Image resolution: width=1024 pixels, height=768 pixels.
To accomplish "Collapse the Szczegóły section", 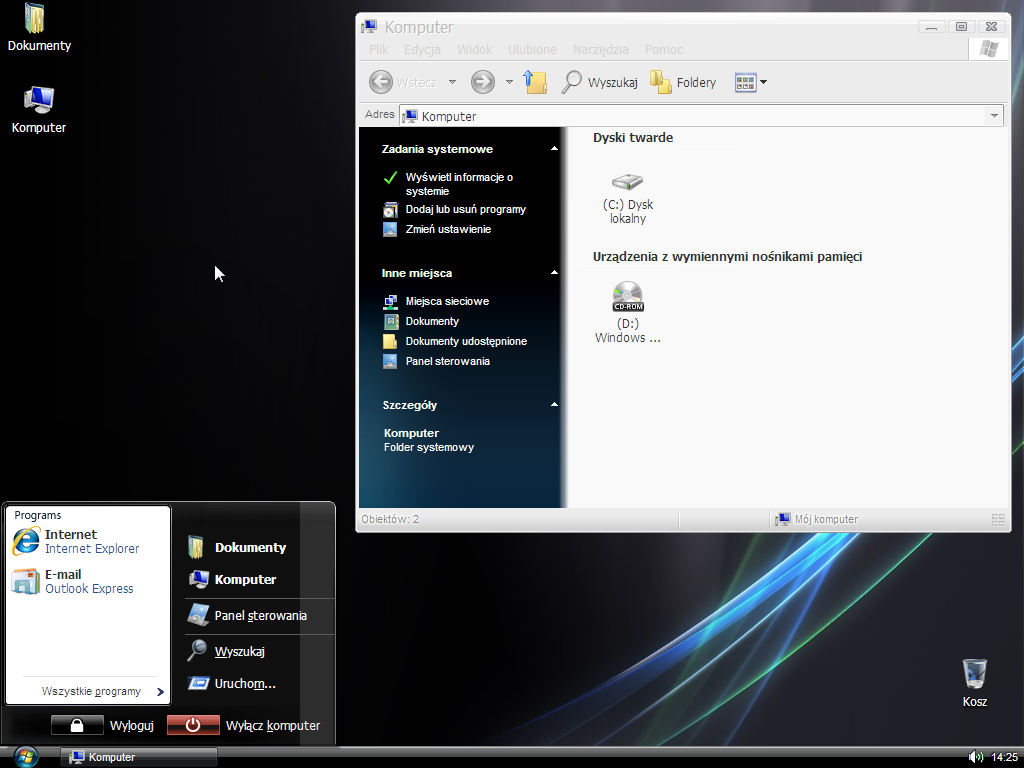I will [554, 405].
